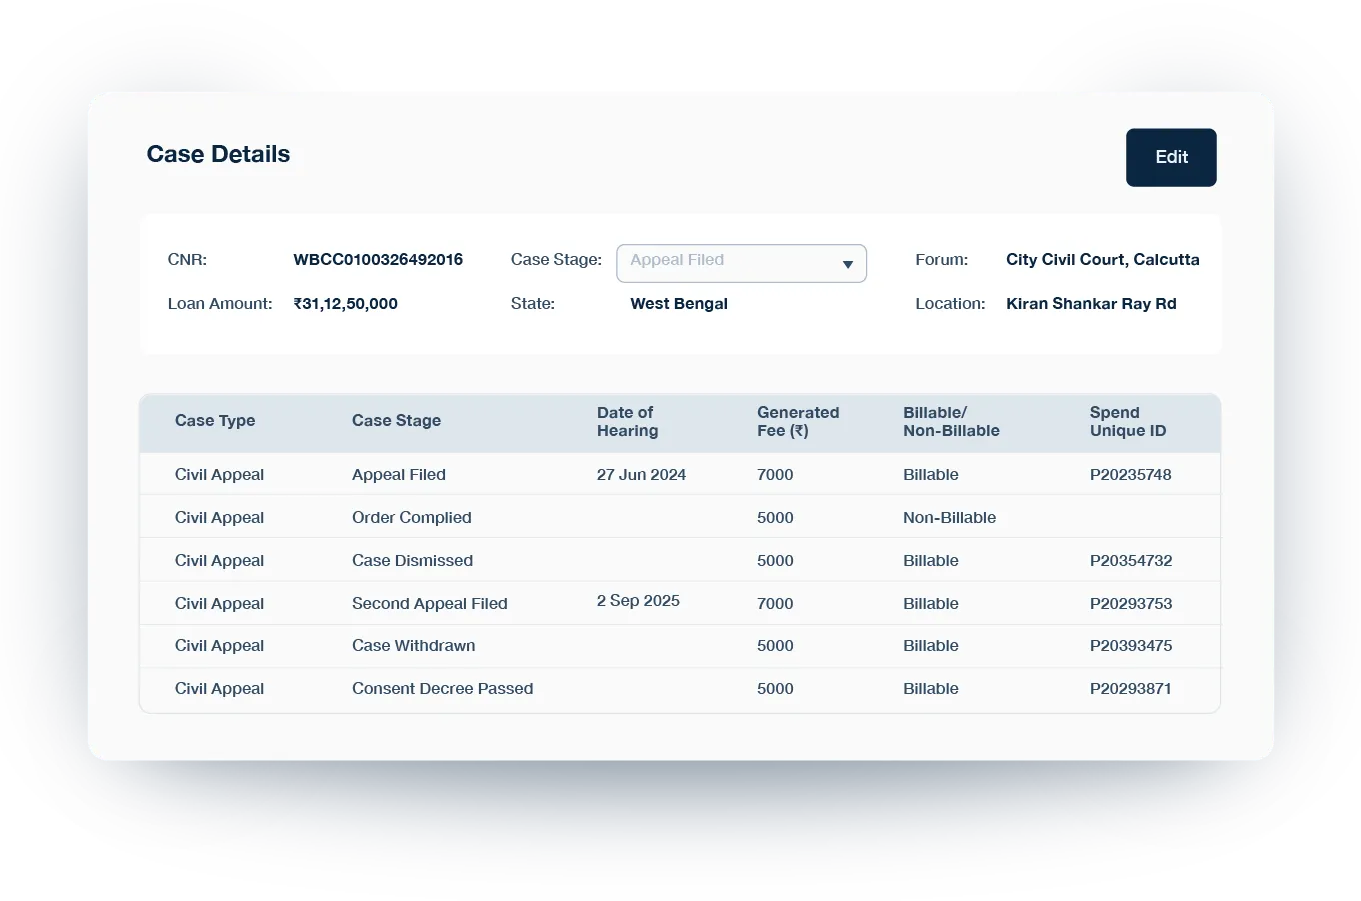Select Spend Unique ID P20293871
This screenshot has height=901, width=1361.
pos(1131,689)
